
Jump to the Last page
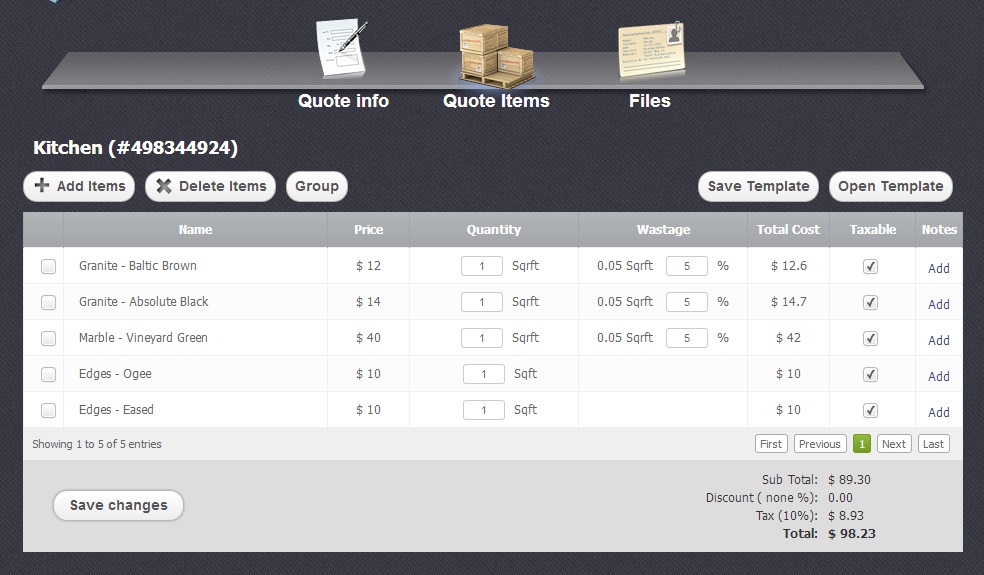point(933,444)
